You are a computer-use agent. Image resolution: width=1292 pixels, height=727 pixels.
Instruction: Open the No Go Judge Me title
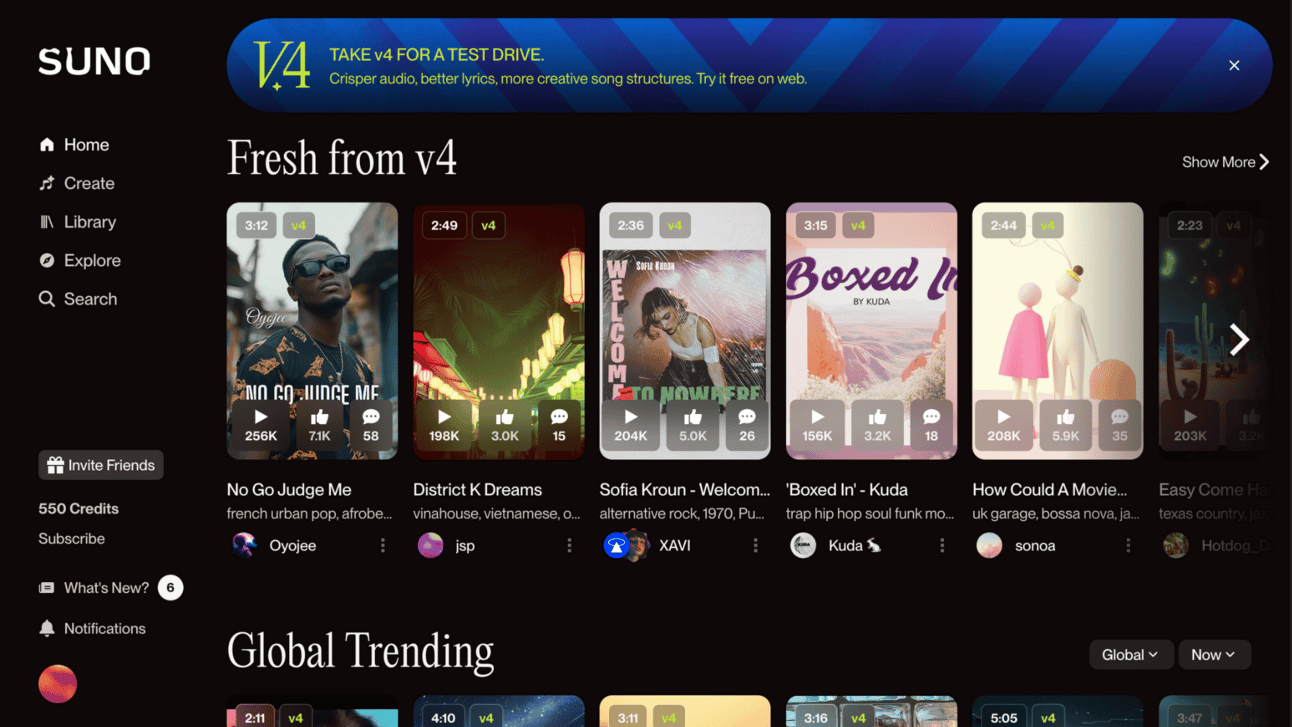point(289,489)
